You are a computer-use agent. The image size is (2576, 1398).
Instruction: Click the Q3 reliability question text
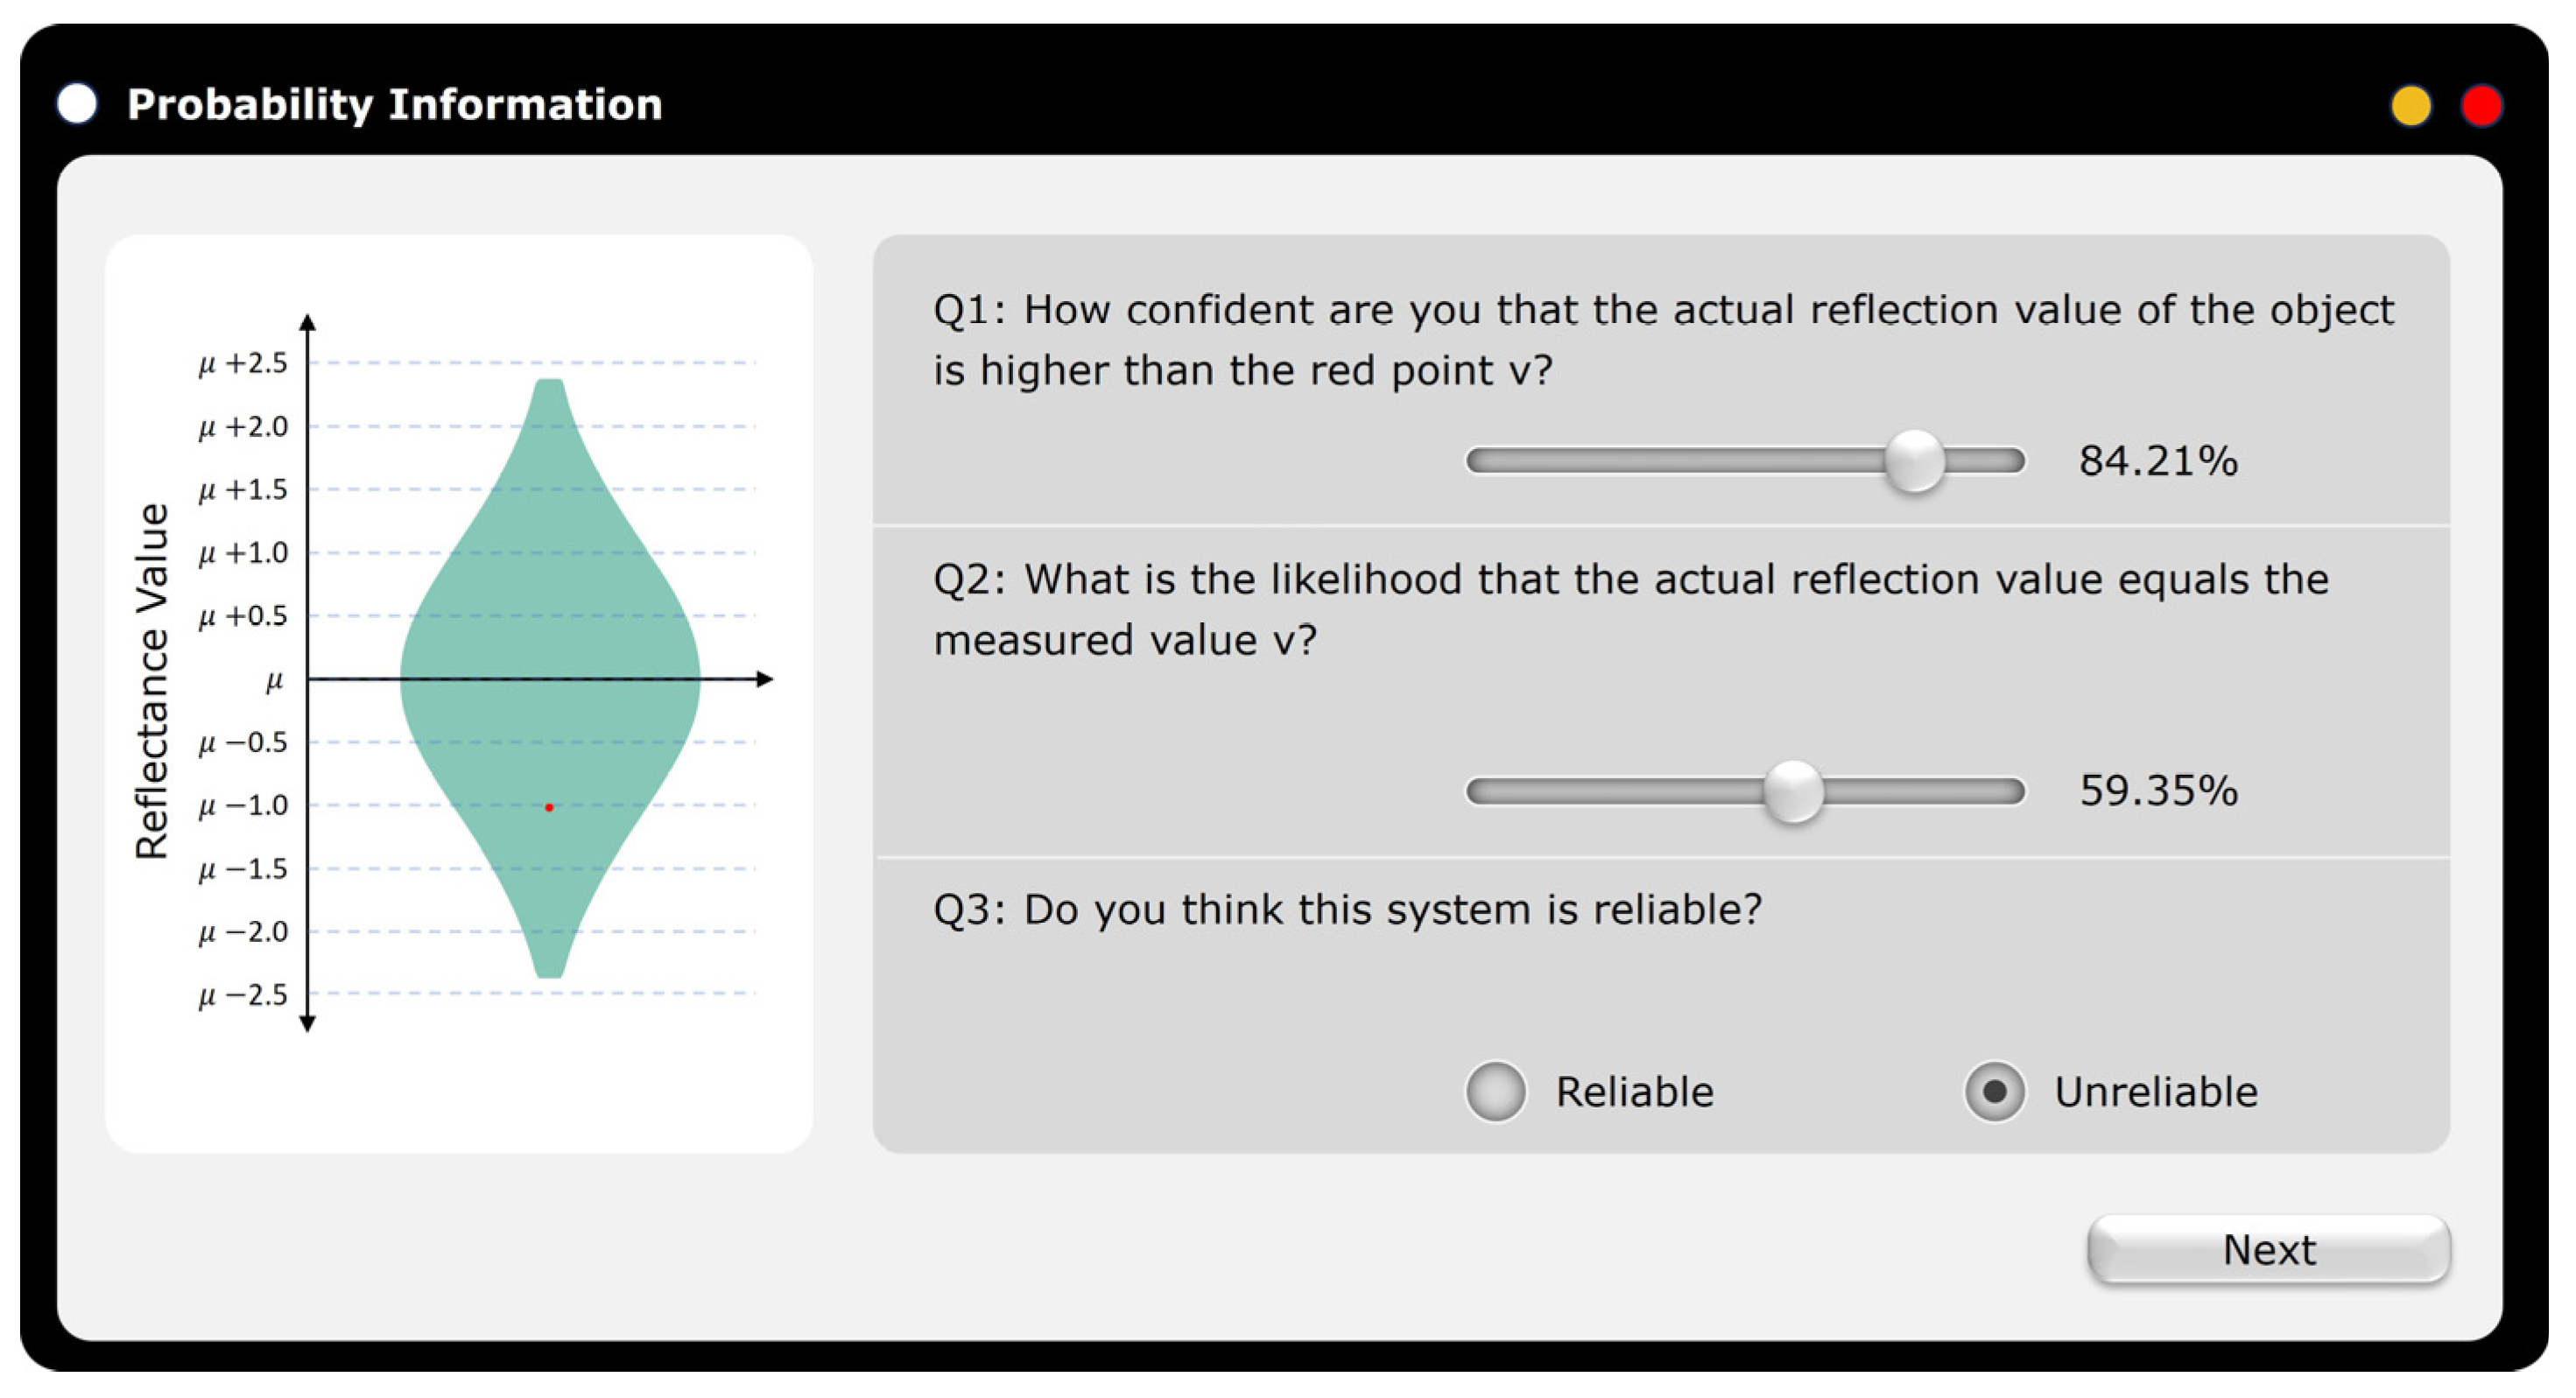coord(1347,910)
